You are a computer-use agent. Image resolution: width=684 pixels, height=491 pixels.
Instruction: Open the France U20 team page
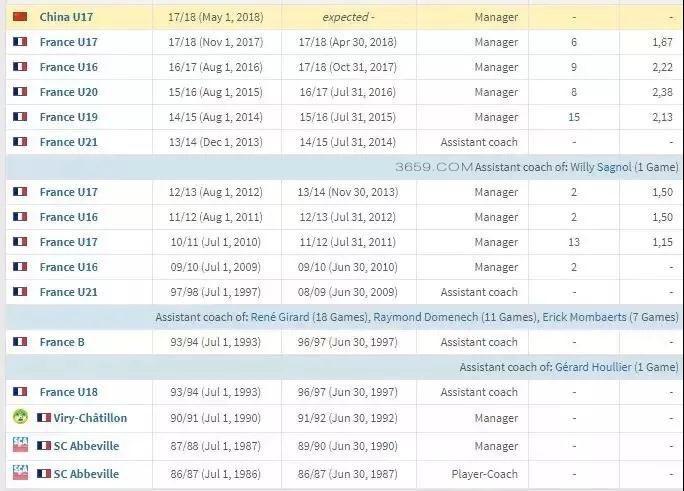(69, 92)
